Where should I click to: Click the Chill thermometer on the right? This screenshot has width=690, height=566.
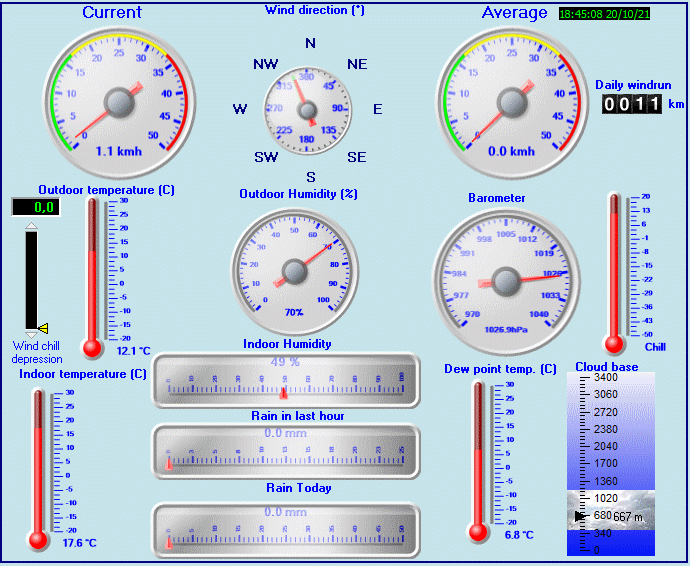(614, 272)
